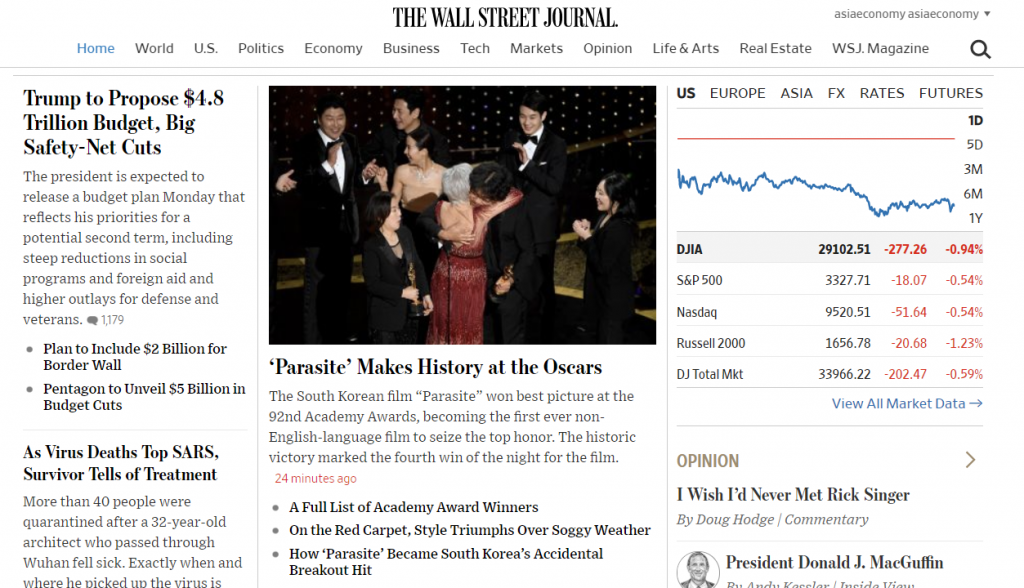Image resolution: width=1024 pixels, height=588 pixels.
Task: Click The Wall Street Journal logo
Action: 505,18
